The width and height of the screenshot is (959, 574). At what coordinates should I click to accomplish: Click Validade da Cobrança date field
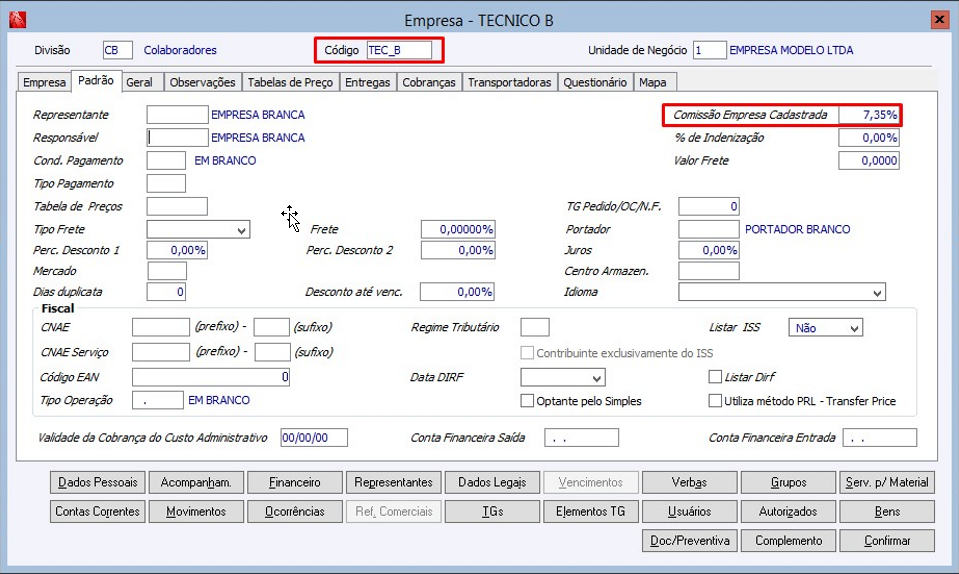tap(314, 438)
